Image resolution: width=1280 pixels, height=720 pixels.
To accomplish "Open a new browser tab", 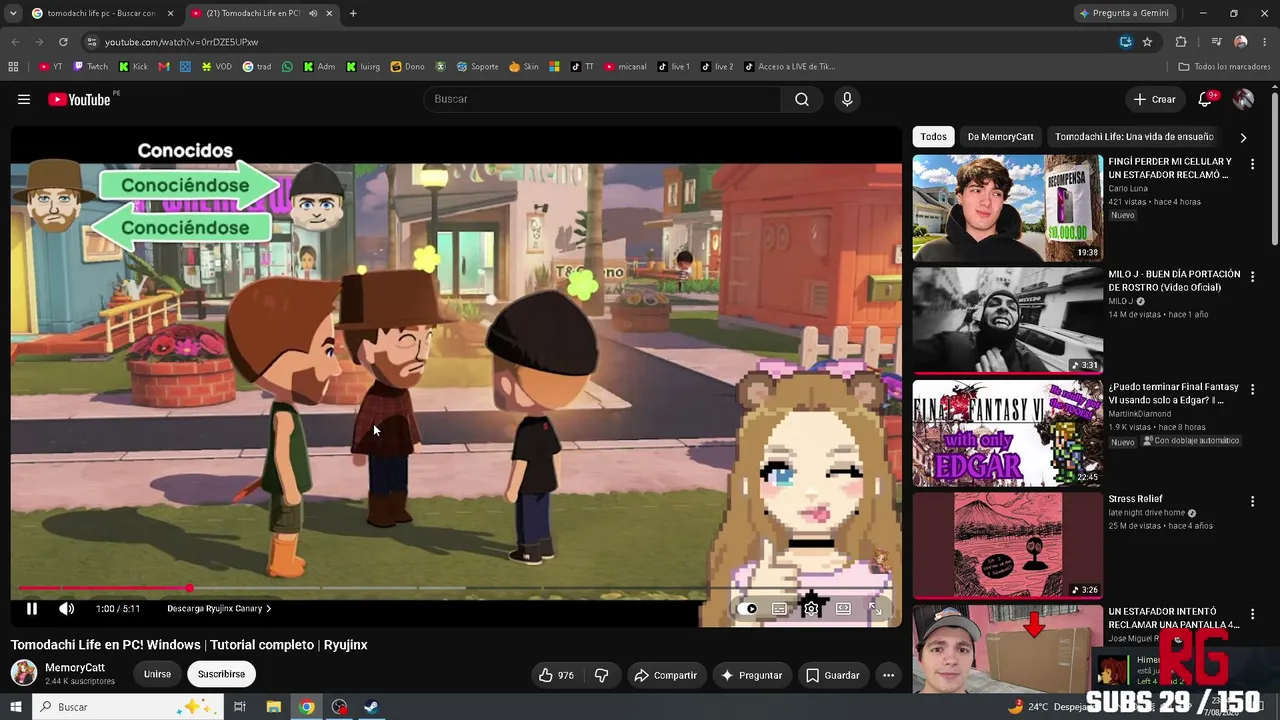I will pyautogui.click(x=353, y=13).
